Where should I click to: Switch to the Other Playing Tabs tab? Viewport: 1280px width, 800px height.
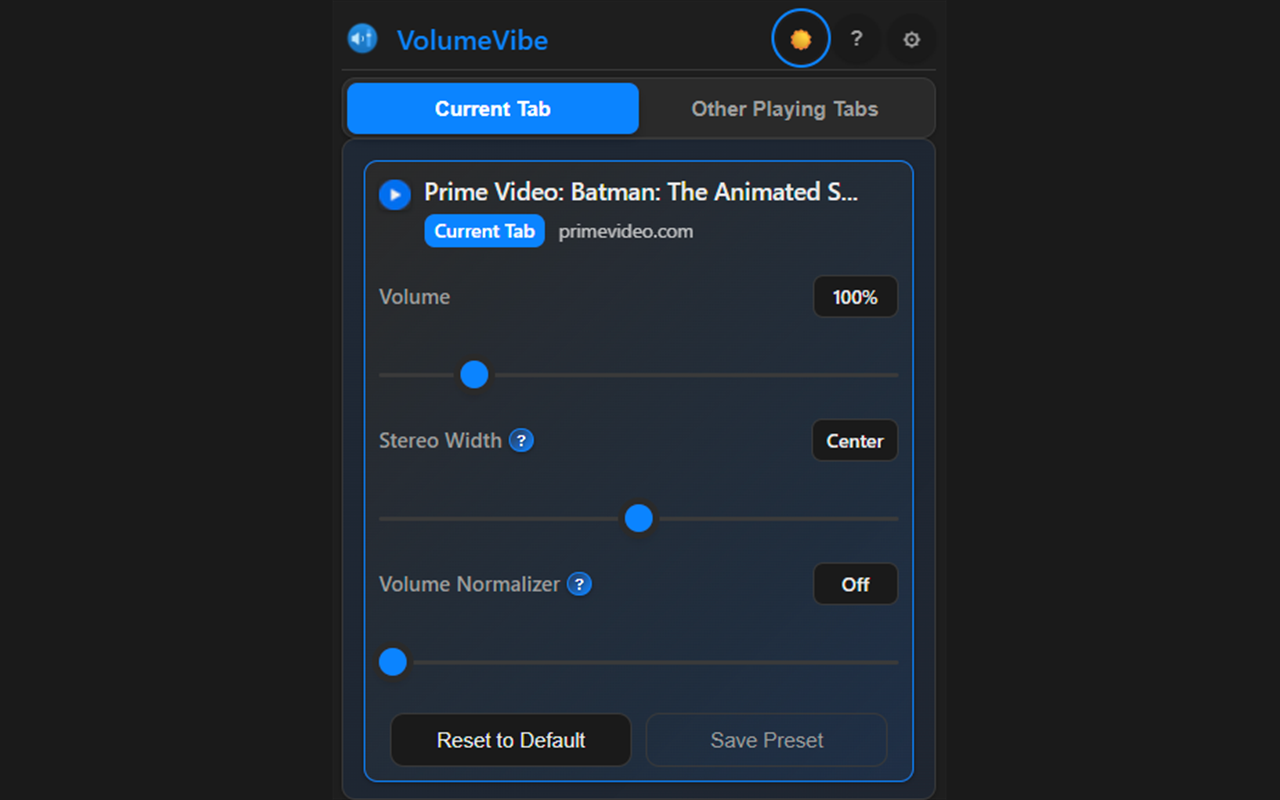click(785, 109)
